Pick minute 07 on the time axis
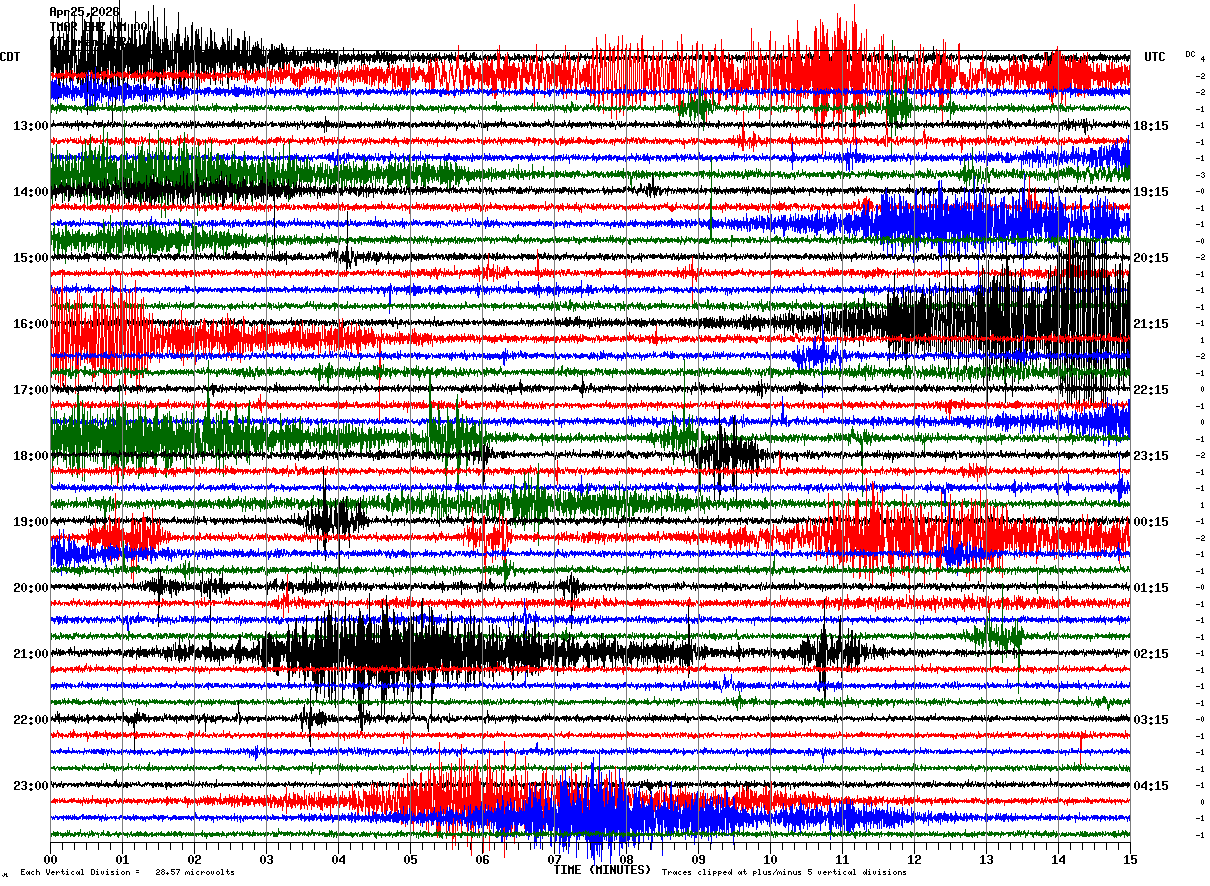The height and width of the screenshot is (886, 1210). [x=554, y=859]
